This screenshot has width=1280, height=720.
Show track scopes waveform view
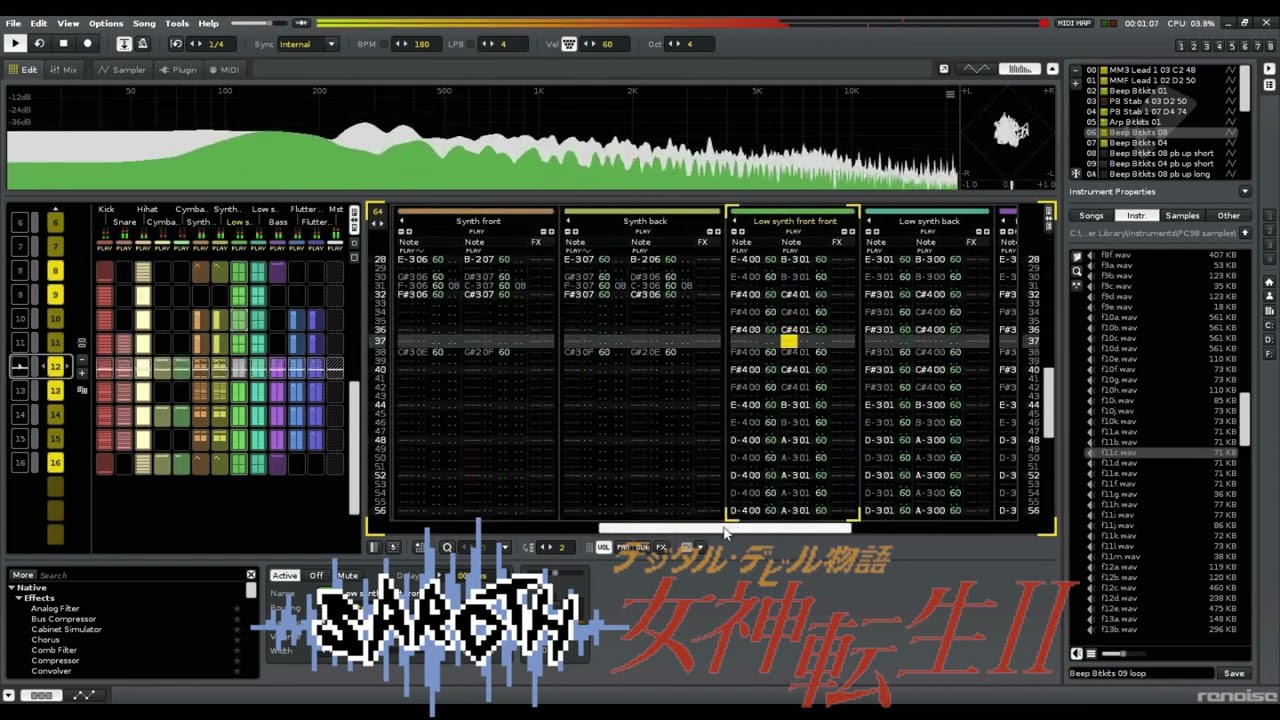pos(976,69)
